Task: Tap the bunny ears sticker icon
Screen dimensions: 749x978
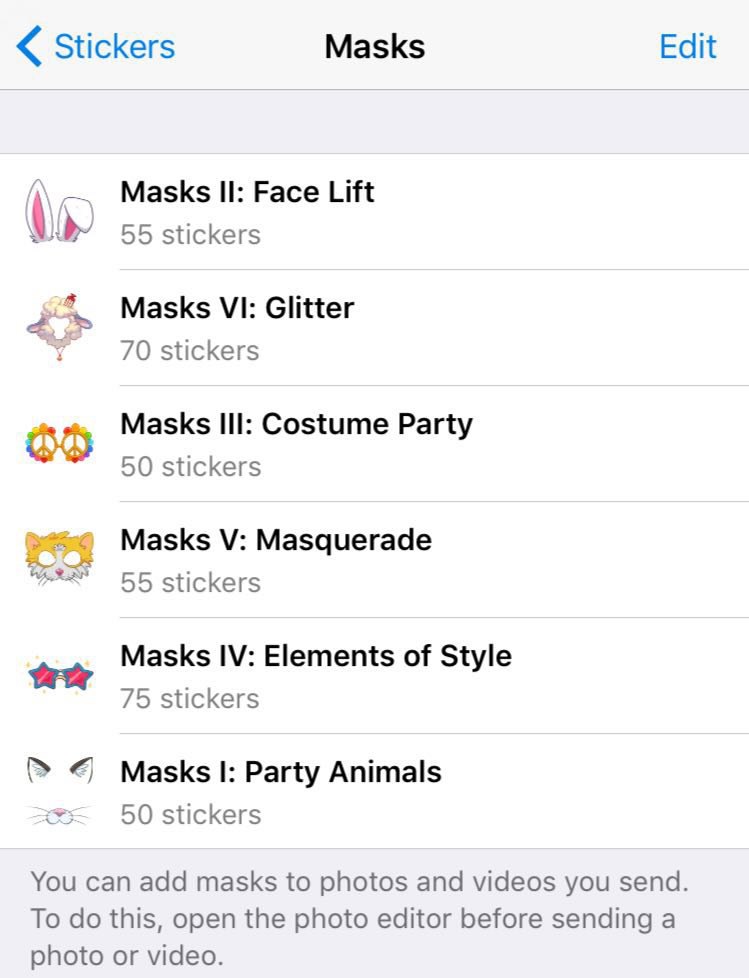Action: coord(59,211)
